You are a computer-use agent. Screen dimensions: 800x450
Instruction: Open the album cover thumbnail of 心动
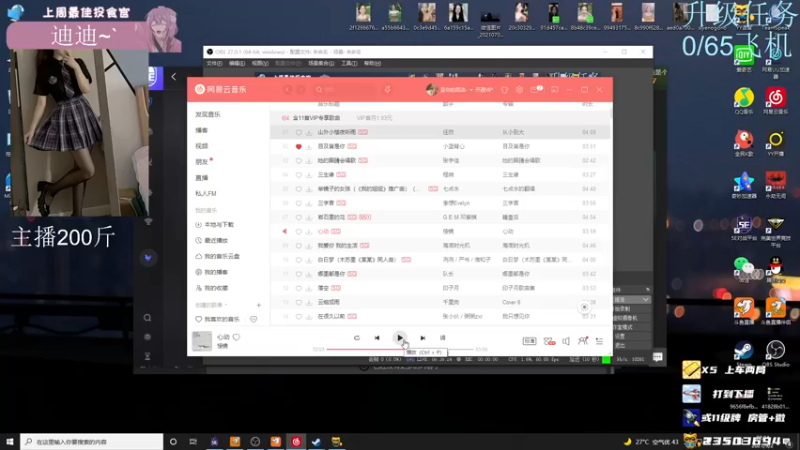pos(202,341)
